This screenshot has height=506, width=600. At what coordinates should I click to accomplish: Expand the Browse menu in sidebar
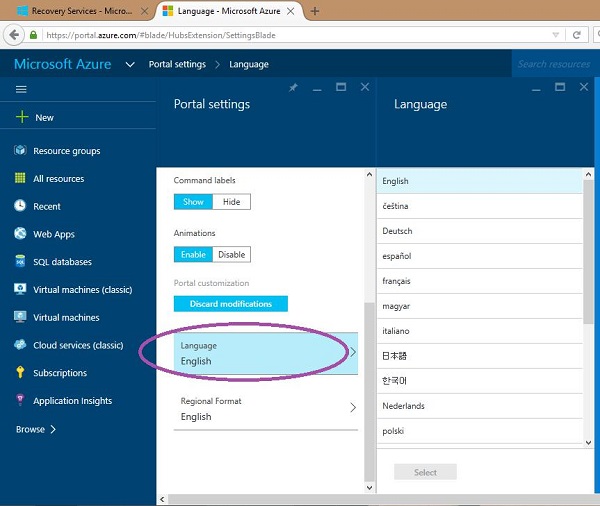[x=36, y=429]
